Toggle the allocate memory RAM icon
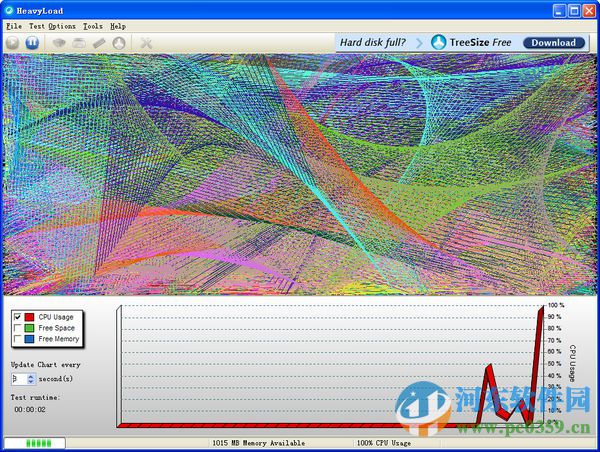This screenshot has width=600, height=452. pyautogui.click(x=99, y=43)
